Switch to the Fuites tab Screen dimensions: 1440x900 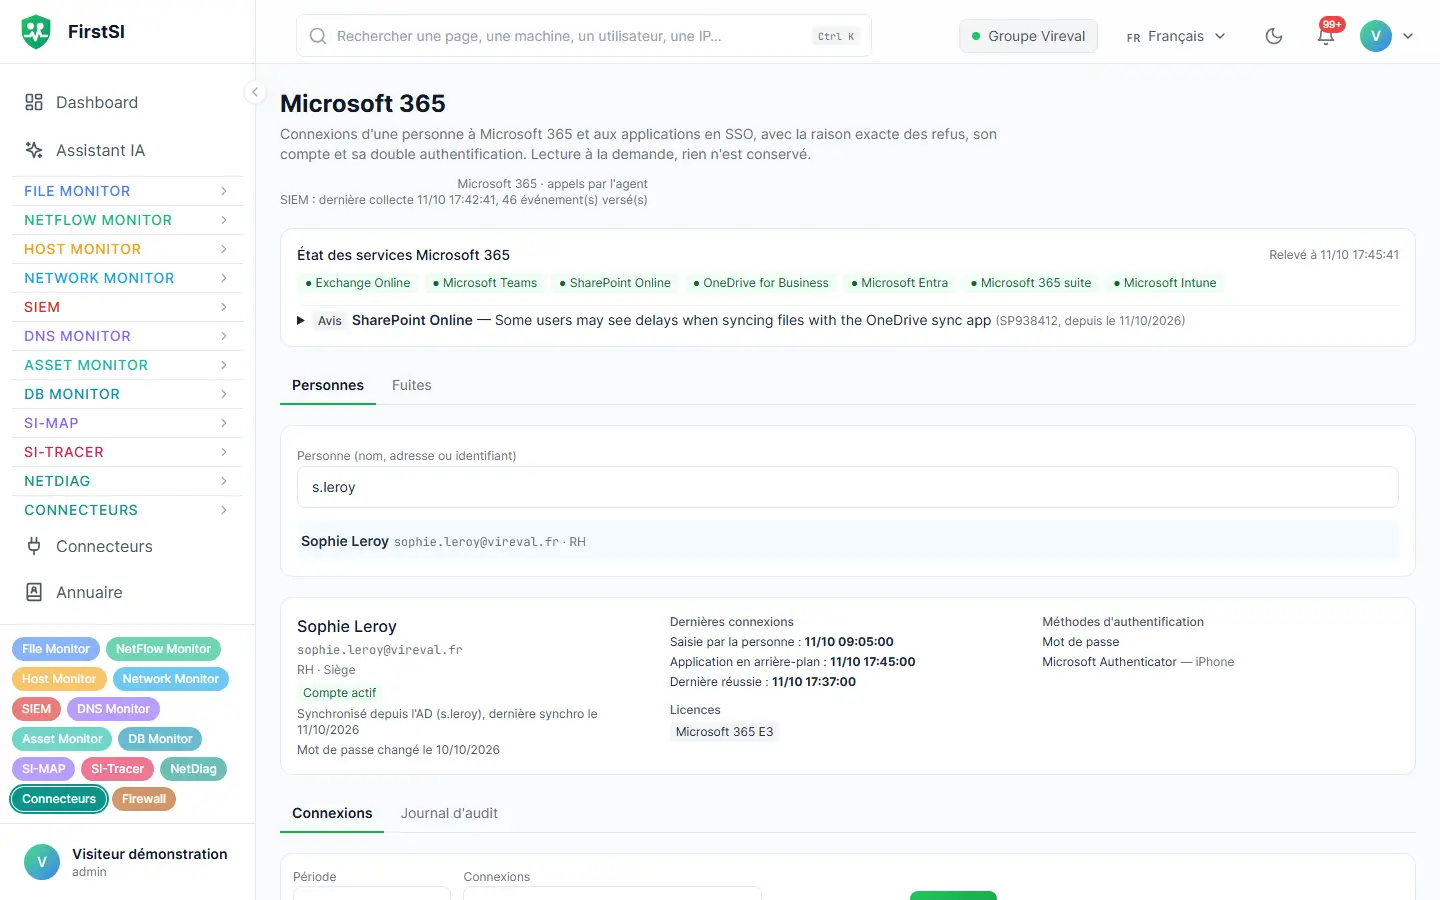pyautogui.click(x=412, y=385)
